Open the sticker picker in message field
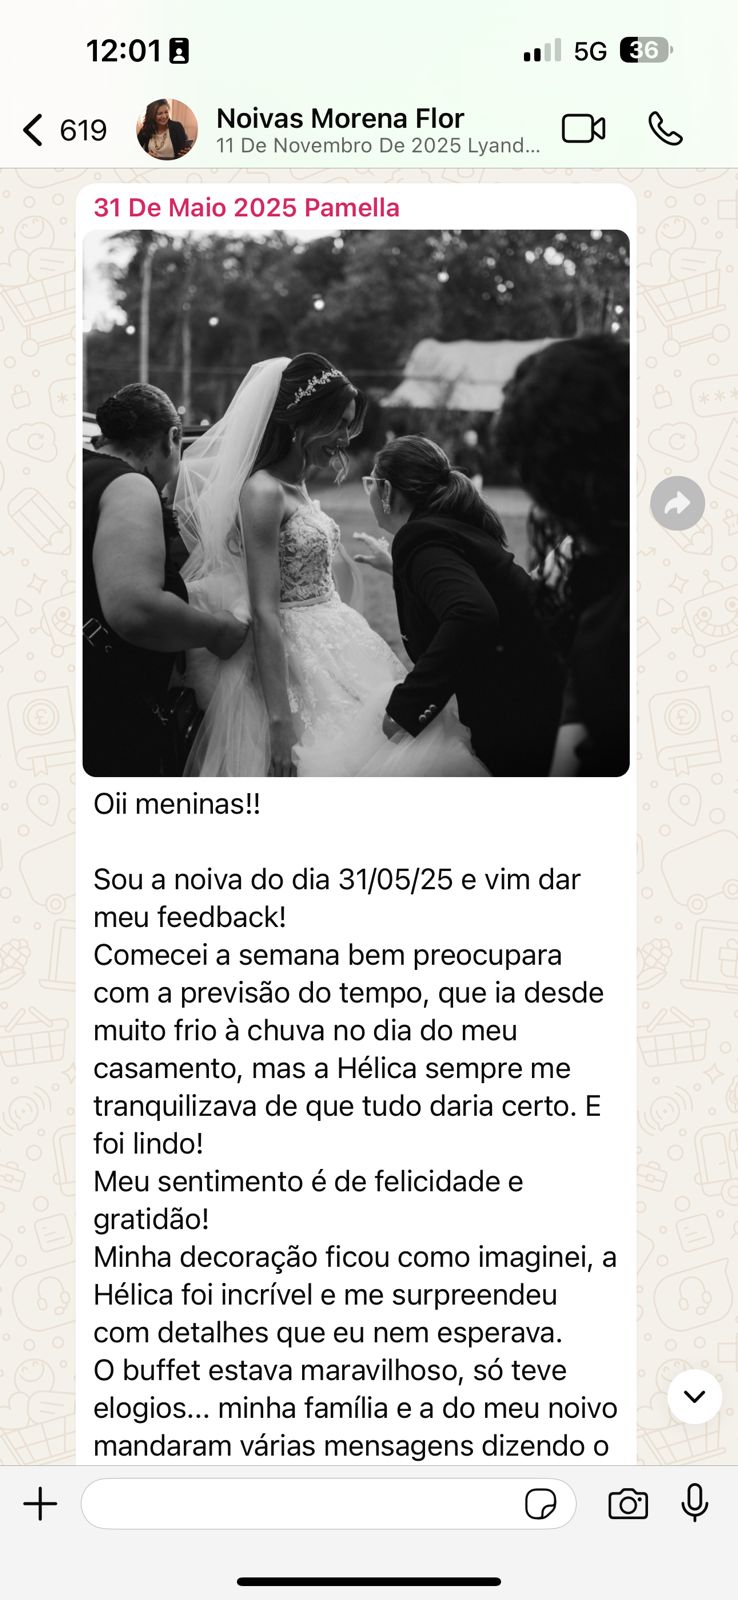 pyautogui.click(x=541, y=1504)
